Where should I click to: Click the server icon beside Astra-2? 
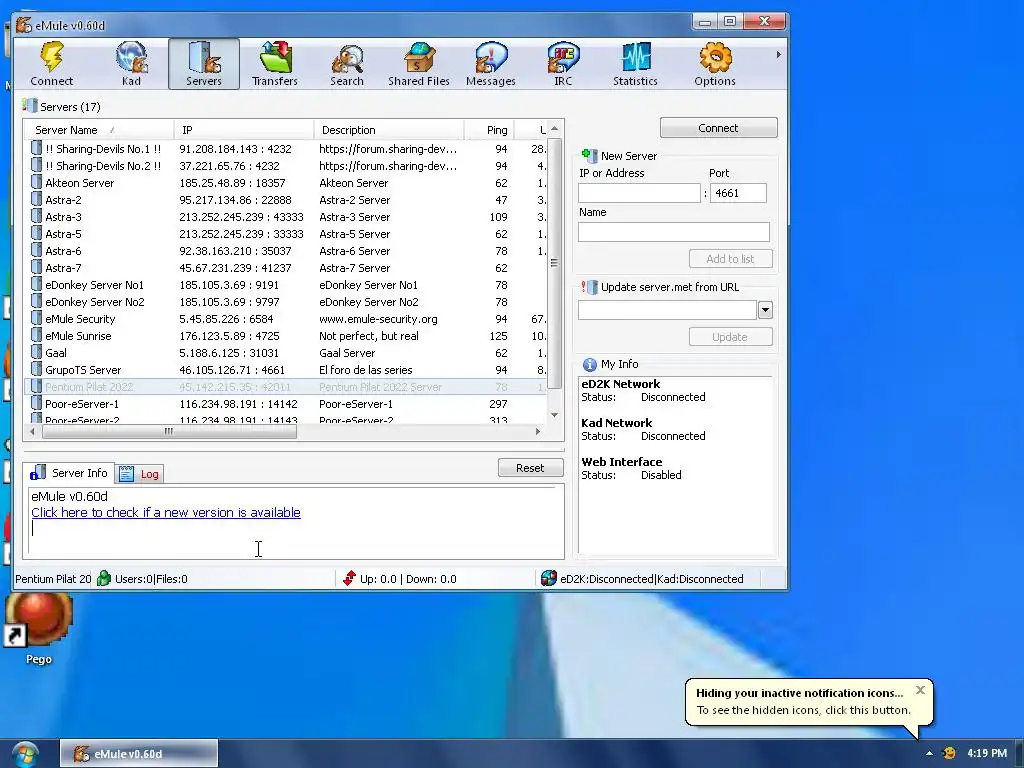tap(37, 200)
